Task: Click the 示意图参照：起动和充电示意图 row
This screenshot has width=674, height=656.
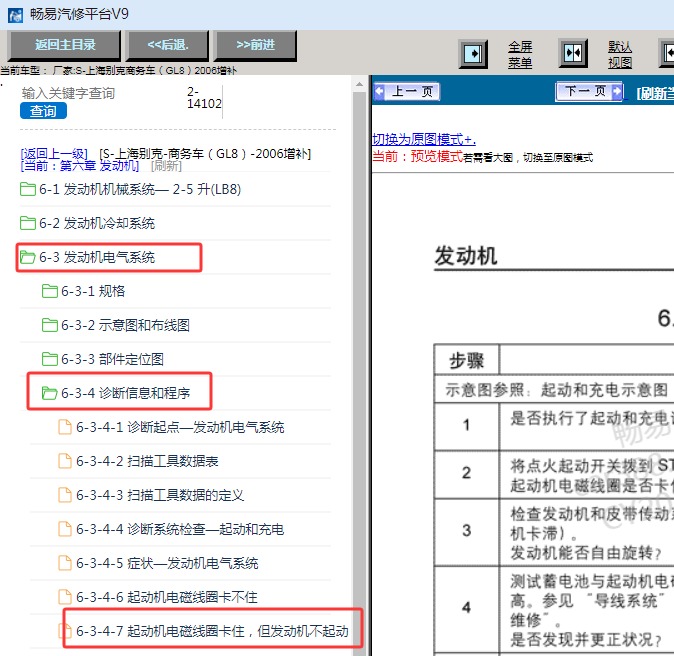Action: tap(556, 389)
